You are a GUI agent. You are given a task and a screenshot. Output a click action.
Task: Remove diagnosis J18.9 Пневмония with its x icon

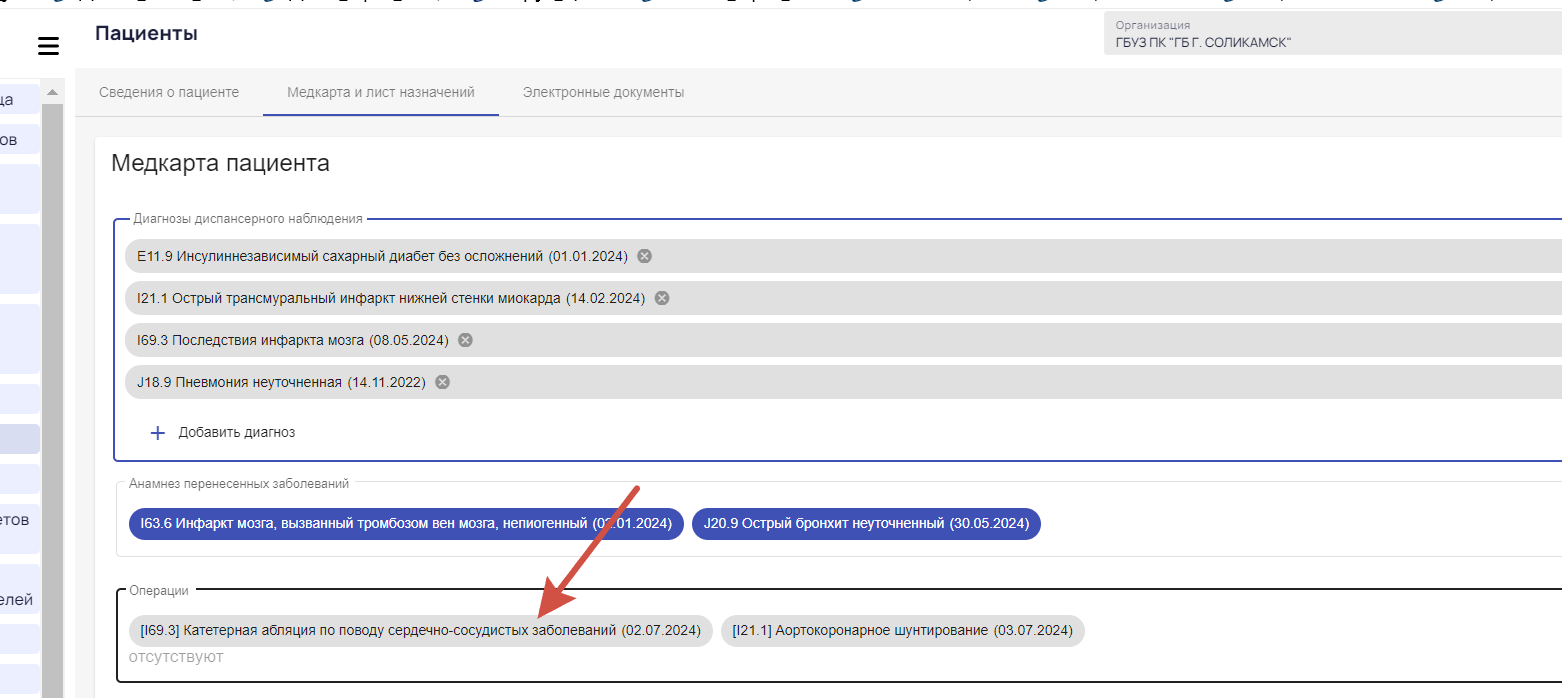click(443, 382)
